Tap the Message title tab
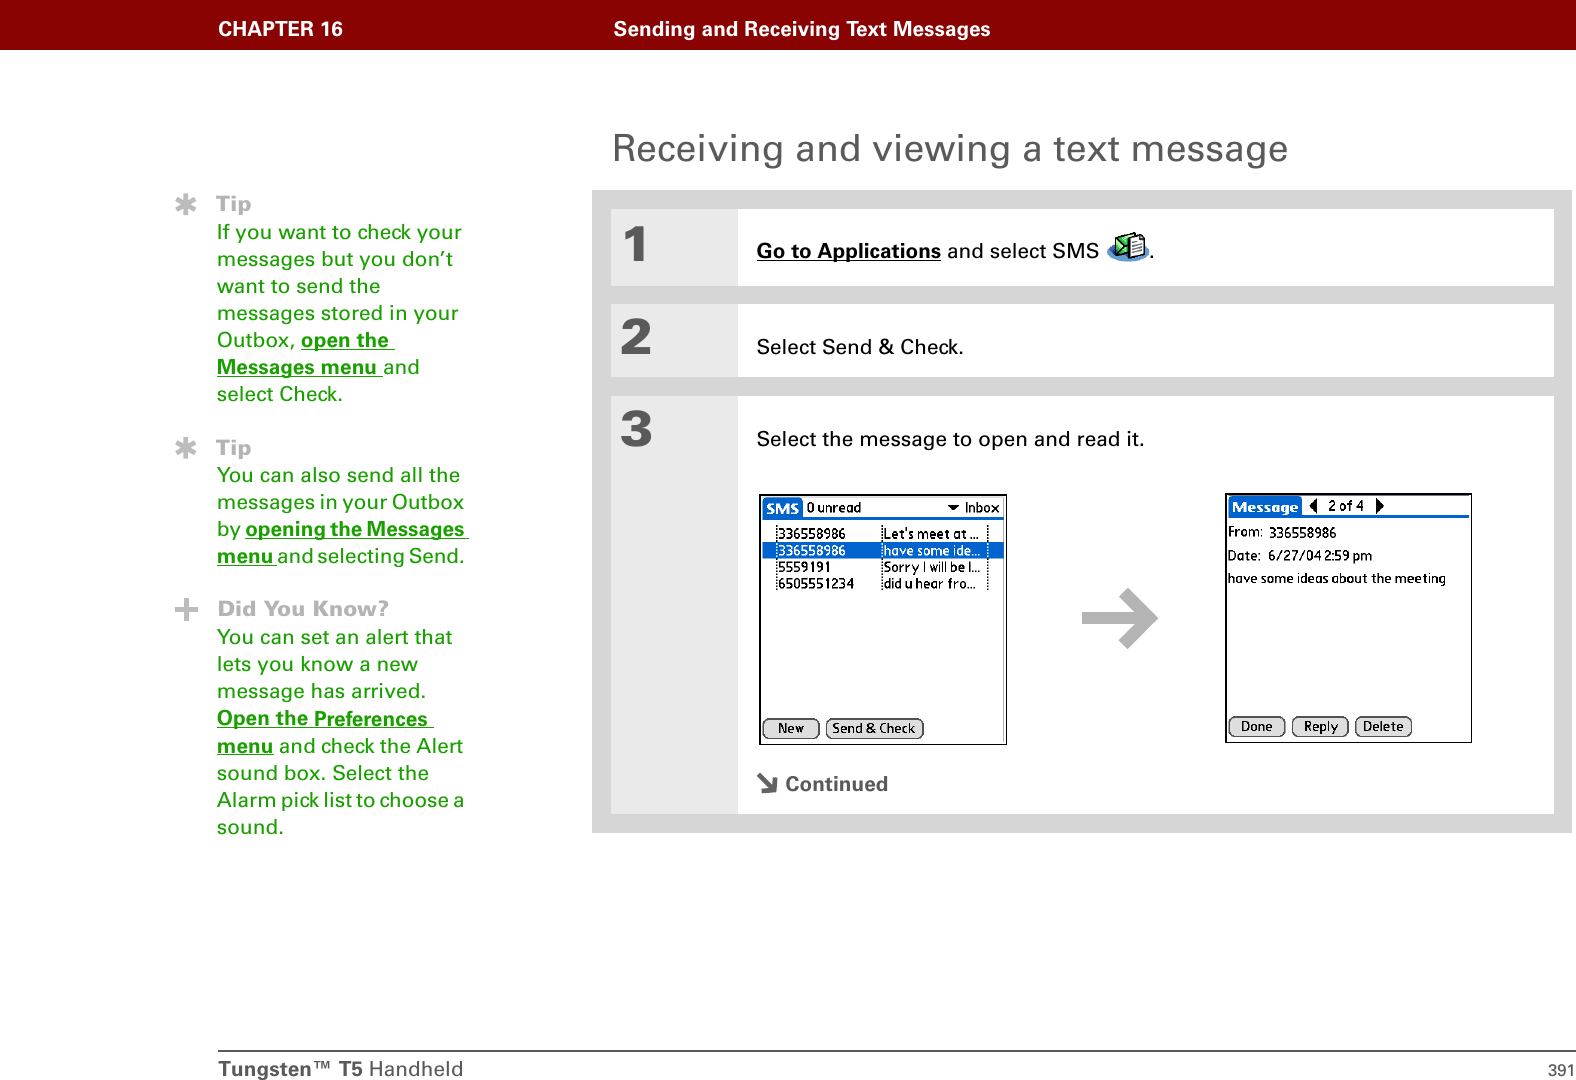 click(1265, 507)
